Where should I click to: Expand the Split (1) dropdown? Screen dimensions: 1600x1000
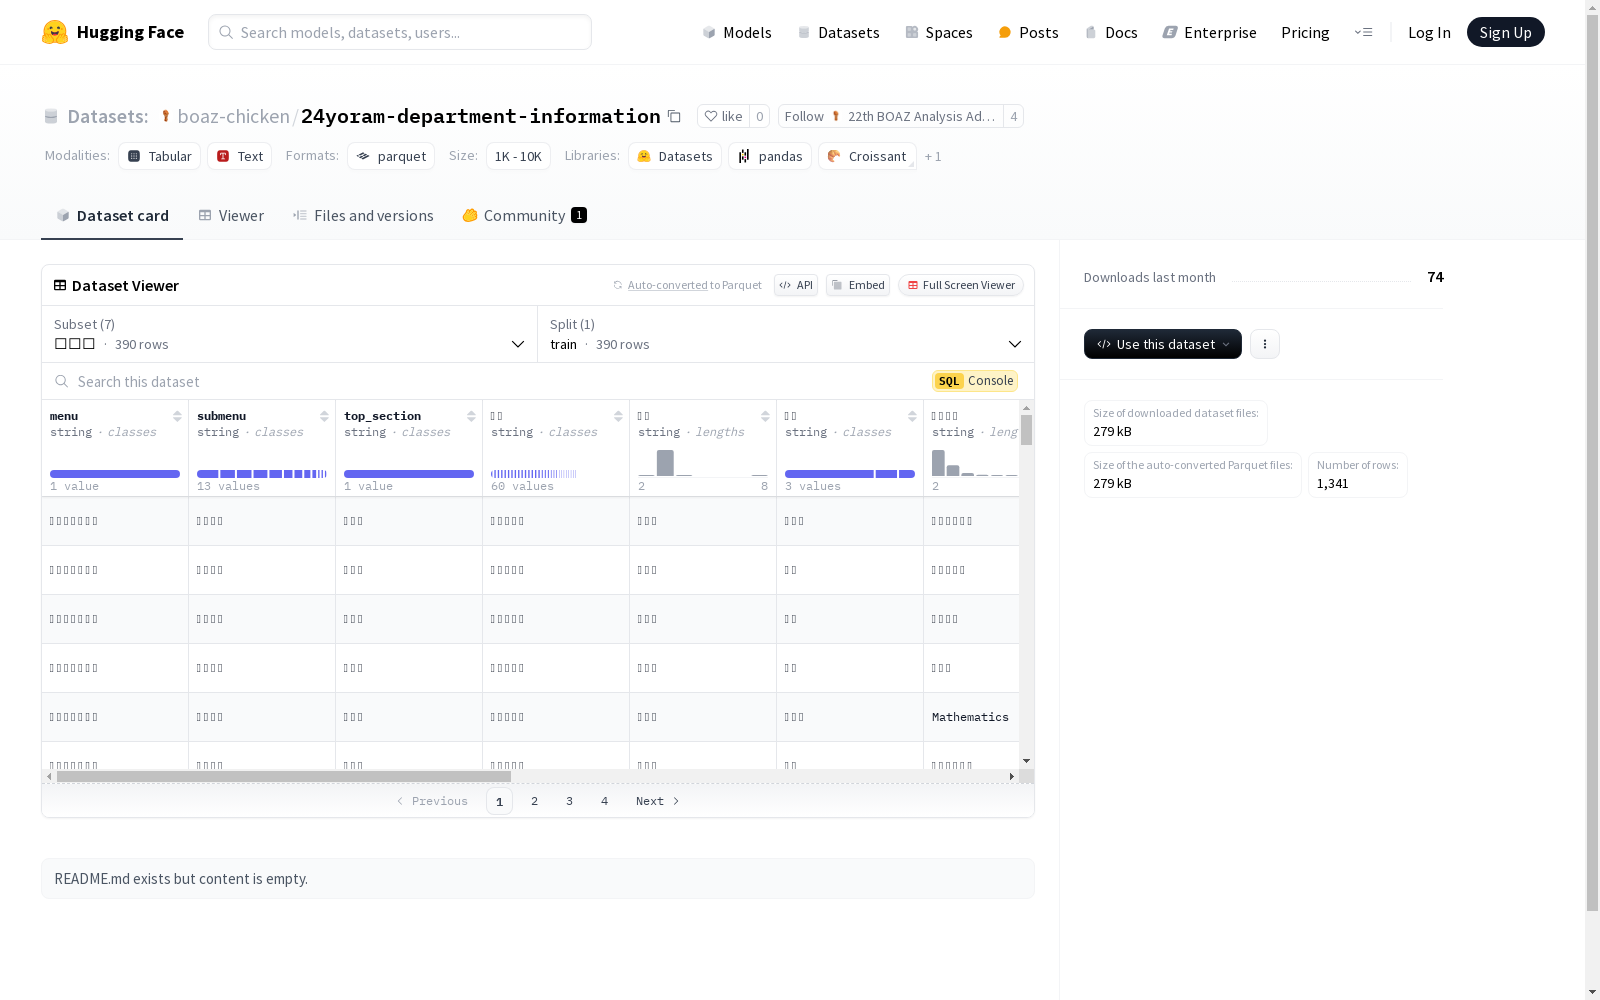(x=786, y=334)
